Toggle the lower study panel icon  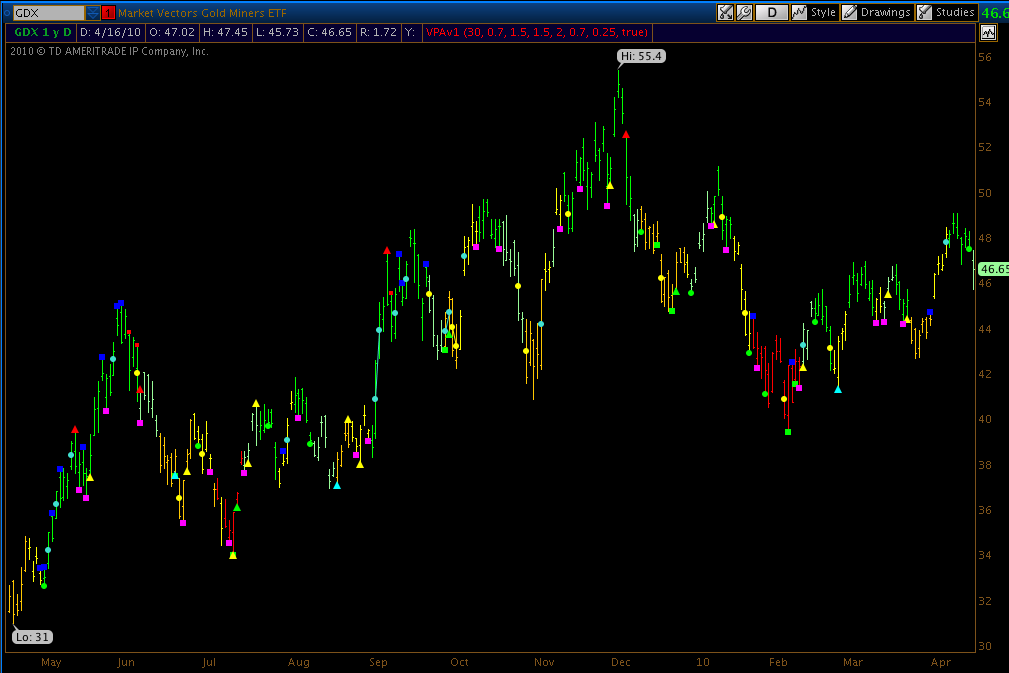pyautogui.click(x=988, y=32)
